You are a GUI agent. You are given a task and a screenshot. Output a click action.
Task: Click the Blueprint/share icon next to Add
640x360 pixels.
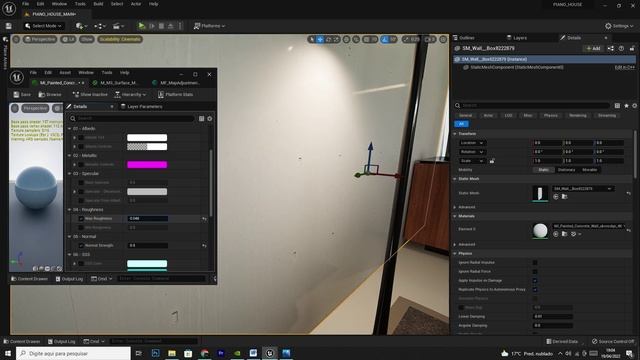coord(611,48)
